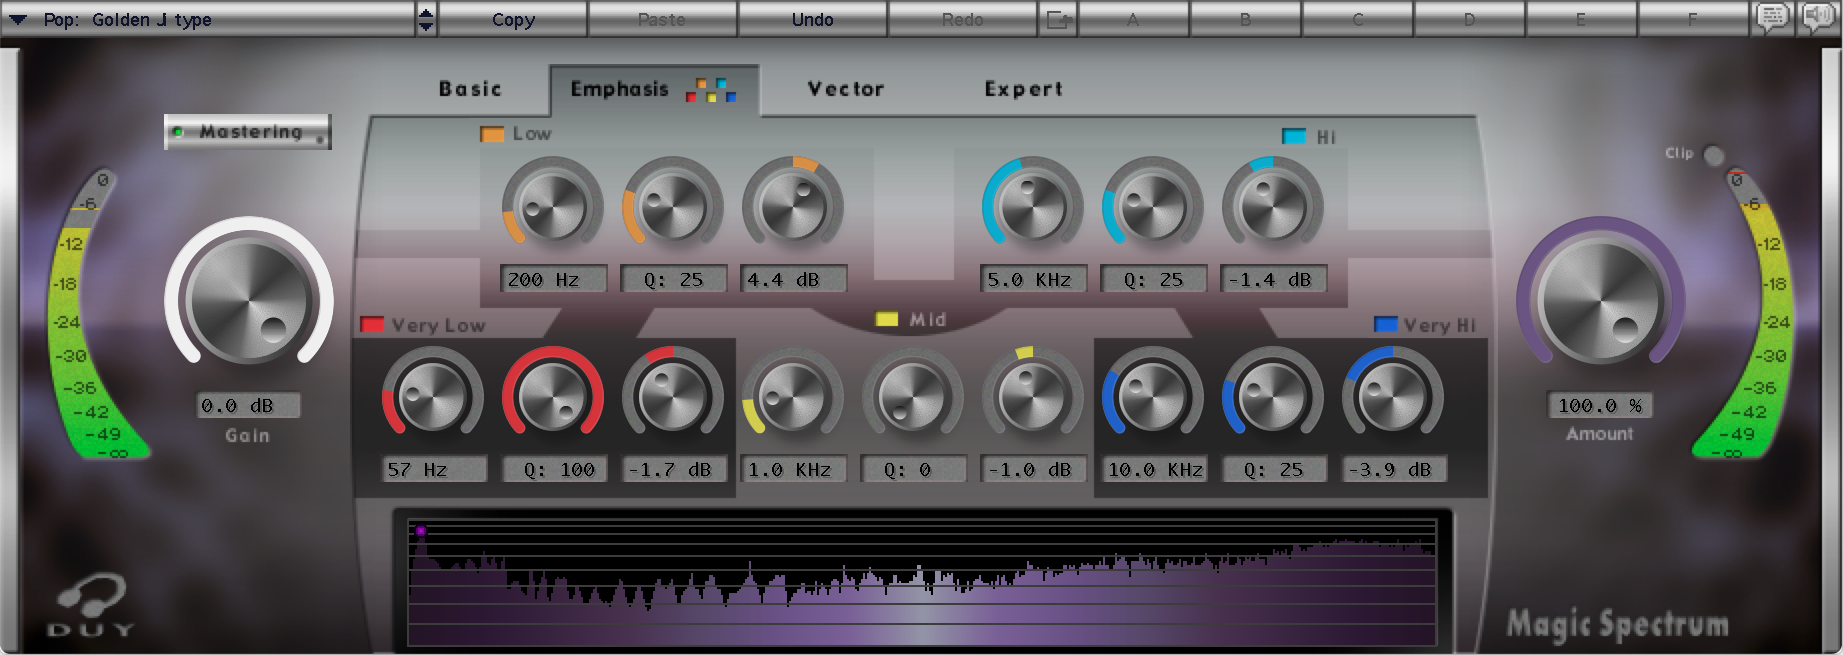The width and height of the screenshot is (1843, 655).
Task: Click the 4.4 dB Low gain field
Action: [793, 279]
